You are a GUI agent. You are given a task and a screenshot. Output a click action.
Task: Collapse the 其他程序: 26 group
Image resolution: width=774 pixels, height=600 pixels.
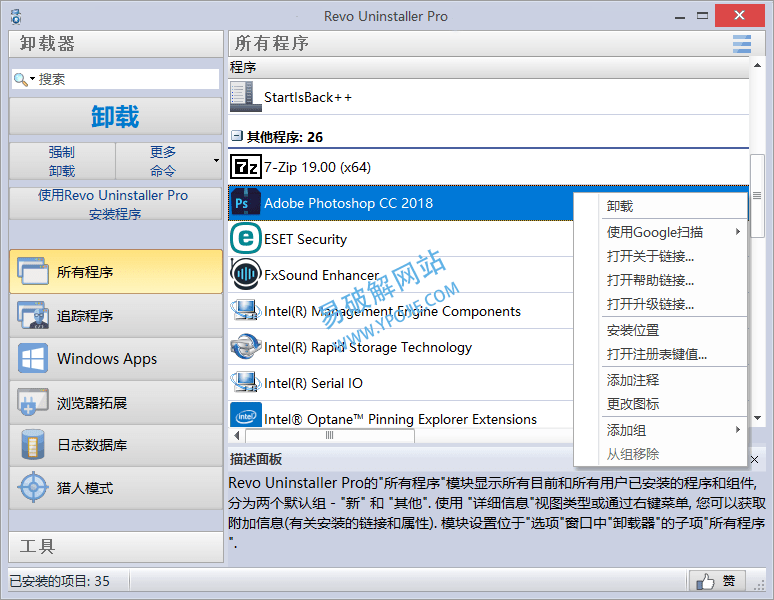click(237, 136)
